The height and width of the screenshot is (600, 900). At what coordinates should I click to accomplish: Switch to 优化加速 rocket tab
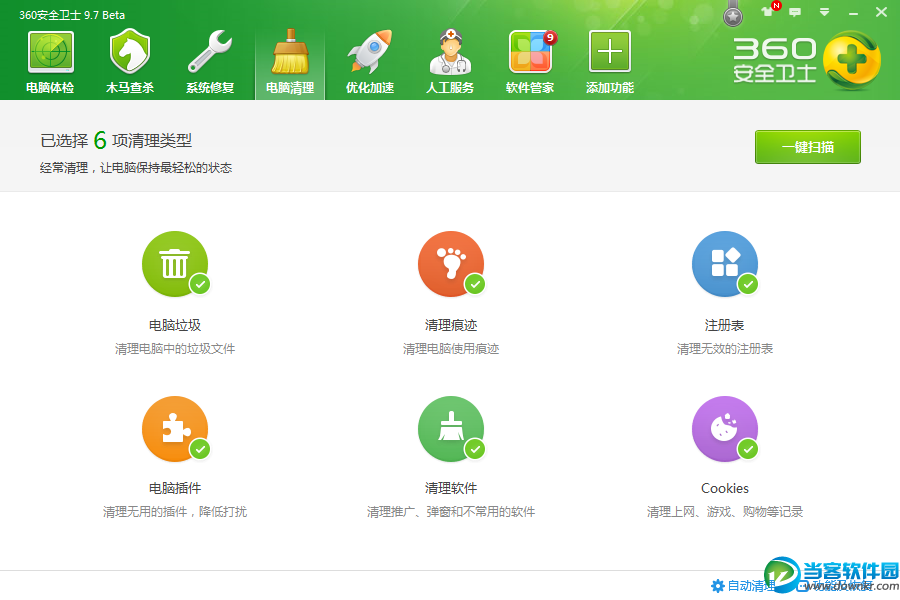click(370, 61)
